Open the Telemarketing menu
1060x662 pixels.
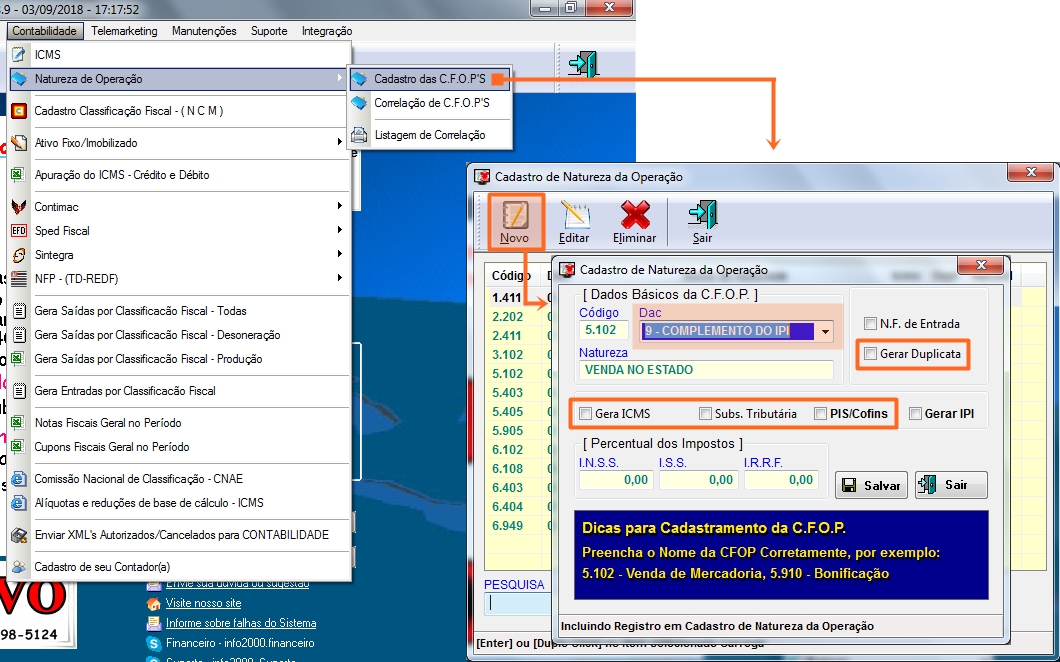124,31
